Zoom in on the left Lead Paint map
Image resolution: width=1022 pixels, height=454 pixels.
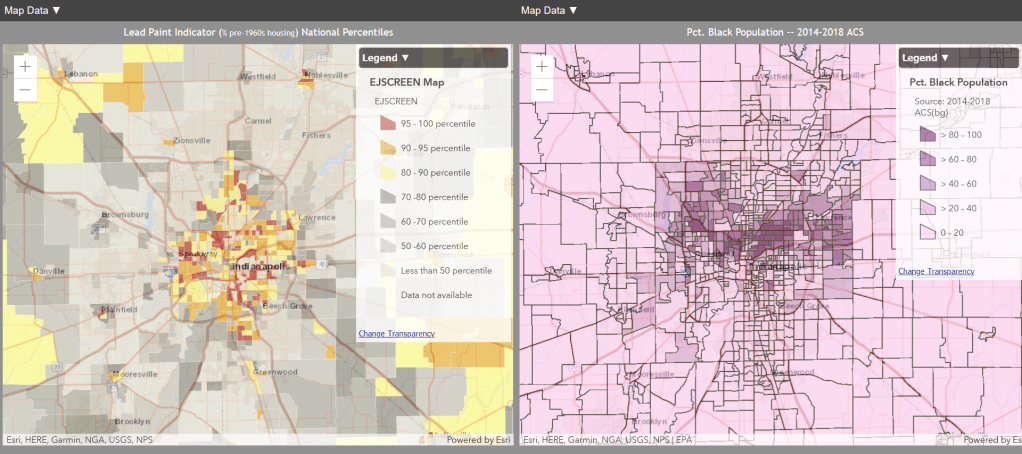click(25, 66)
